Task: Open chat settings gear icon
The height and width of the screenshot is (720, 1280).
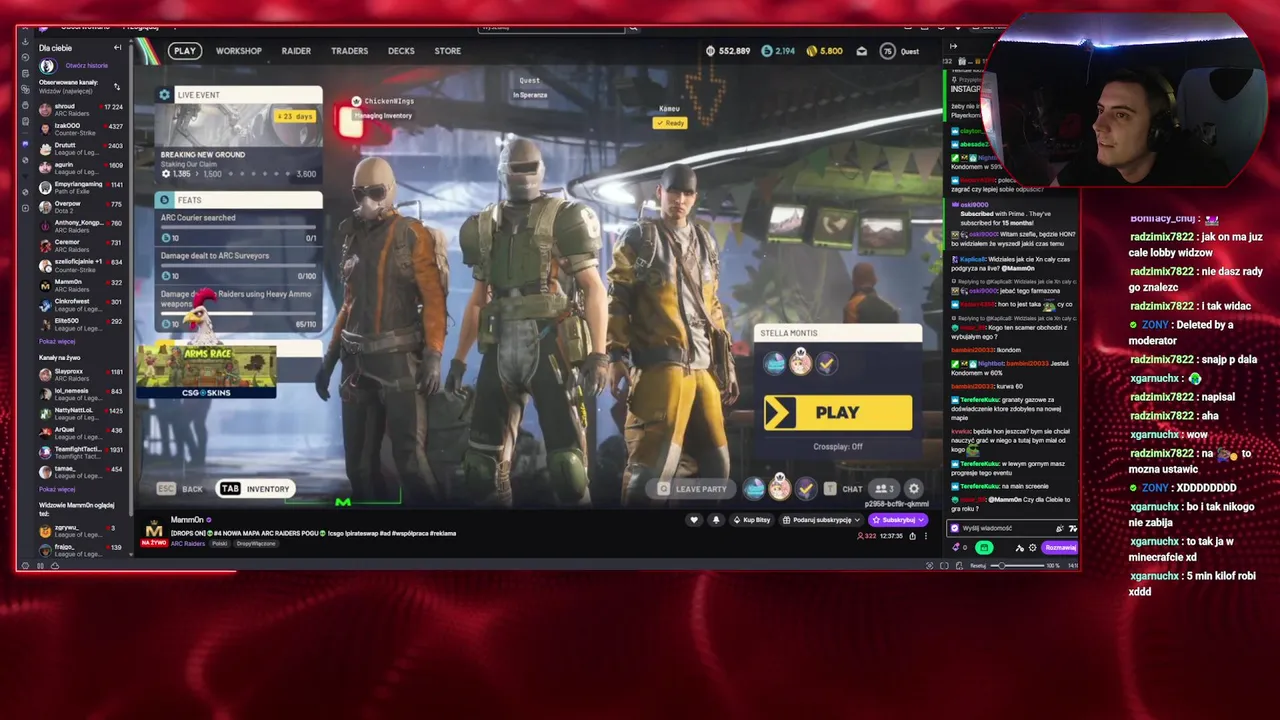Action: pos(1033,547)
